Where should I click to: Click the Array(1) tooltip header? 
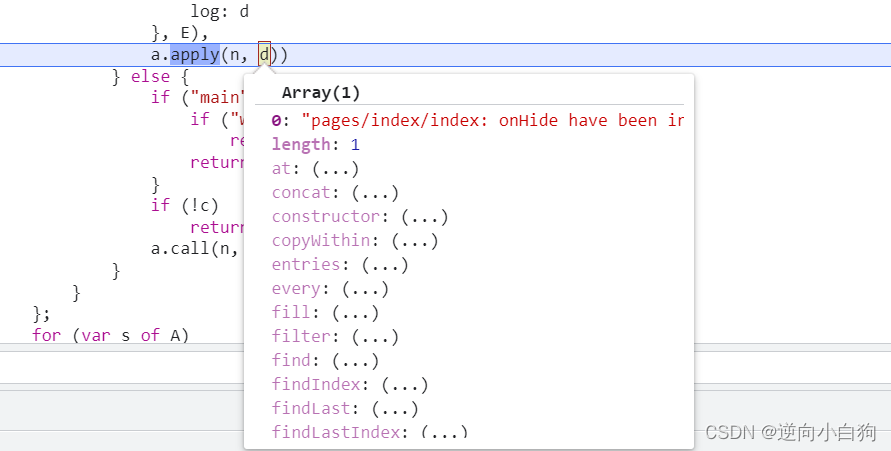coord(321,93)
